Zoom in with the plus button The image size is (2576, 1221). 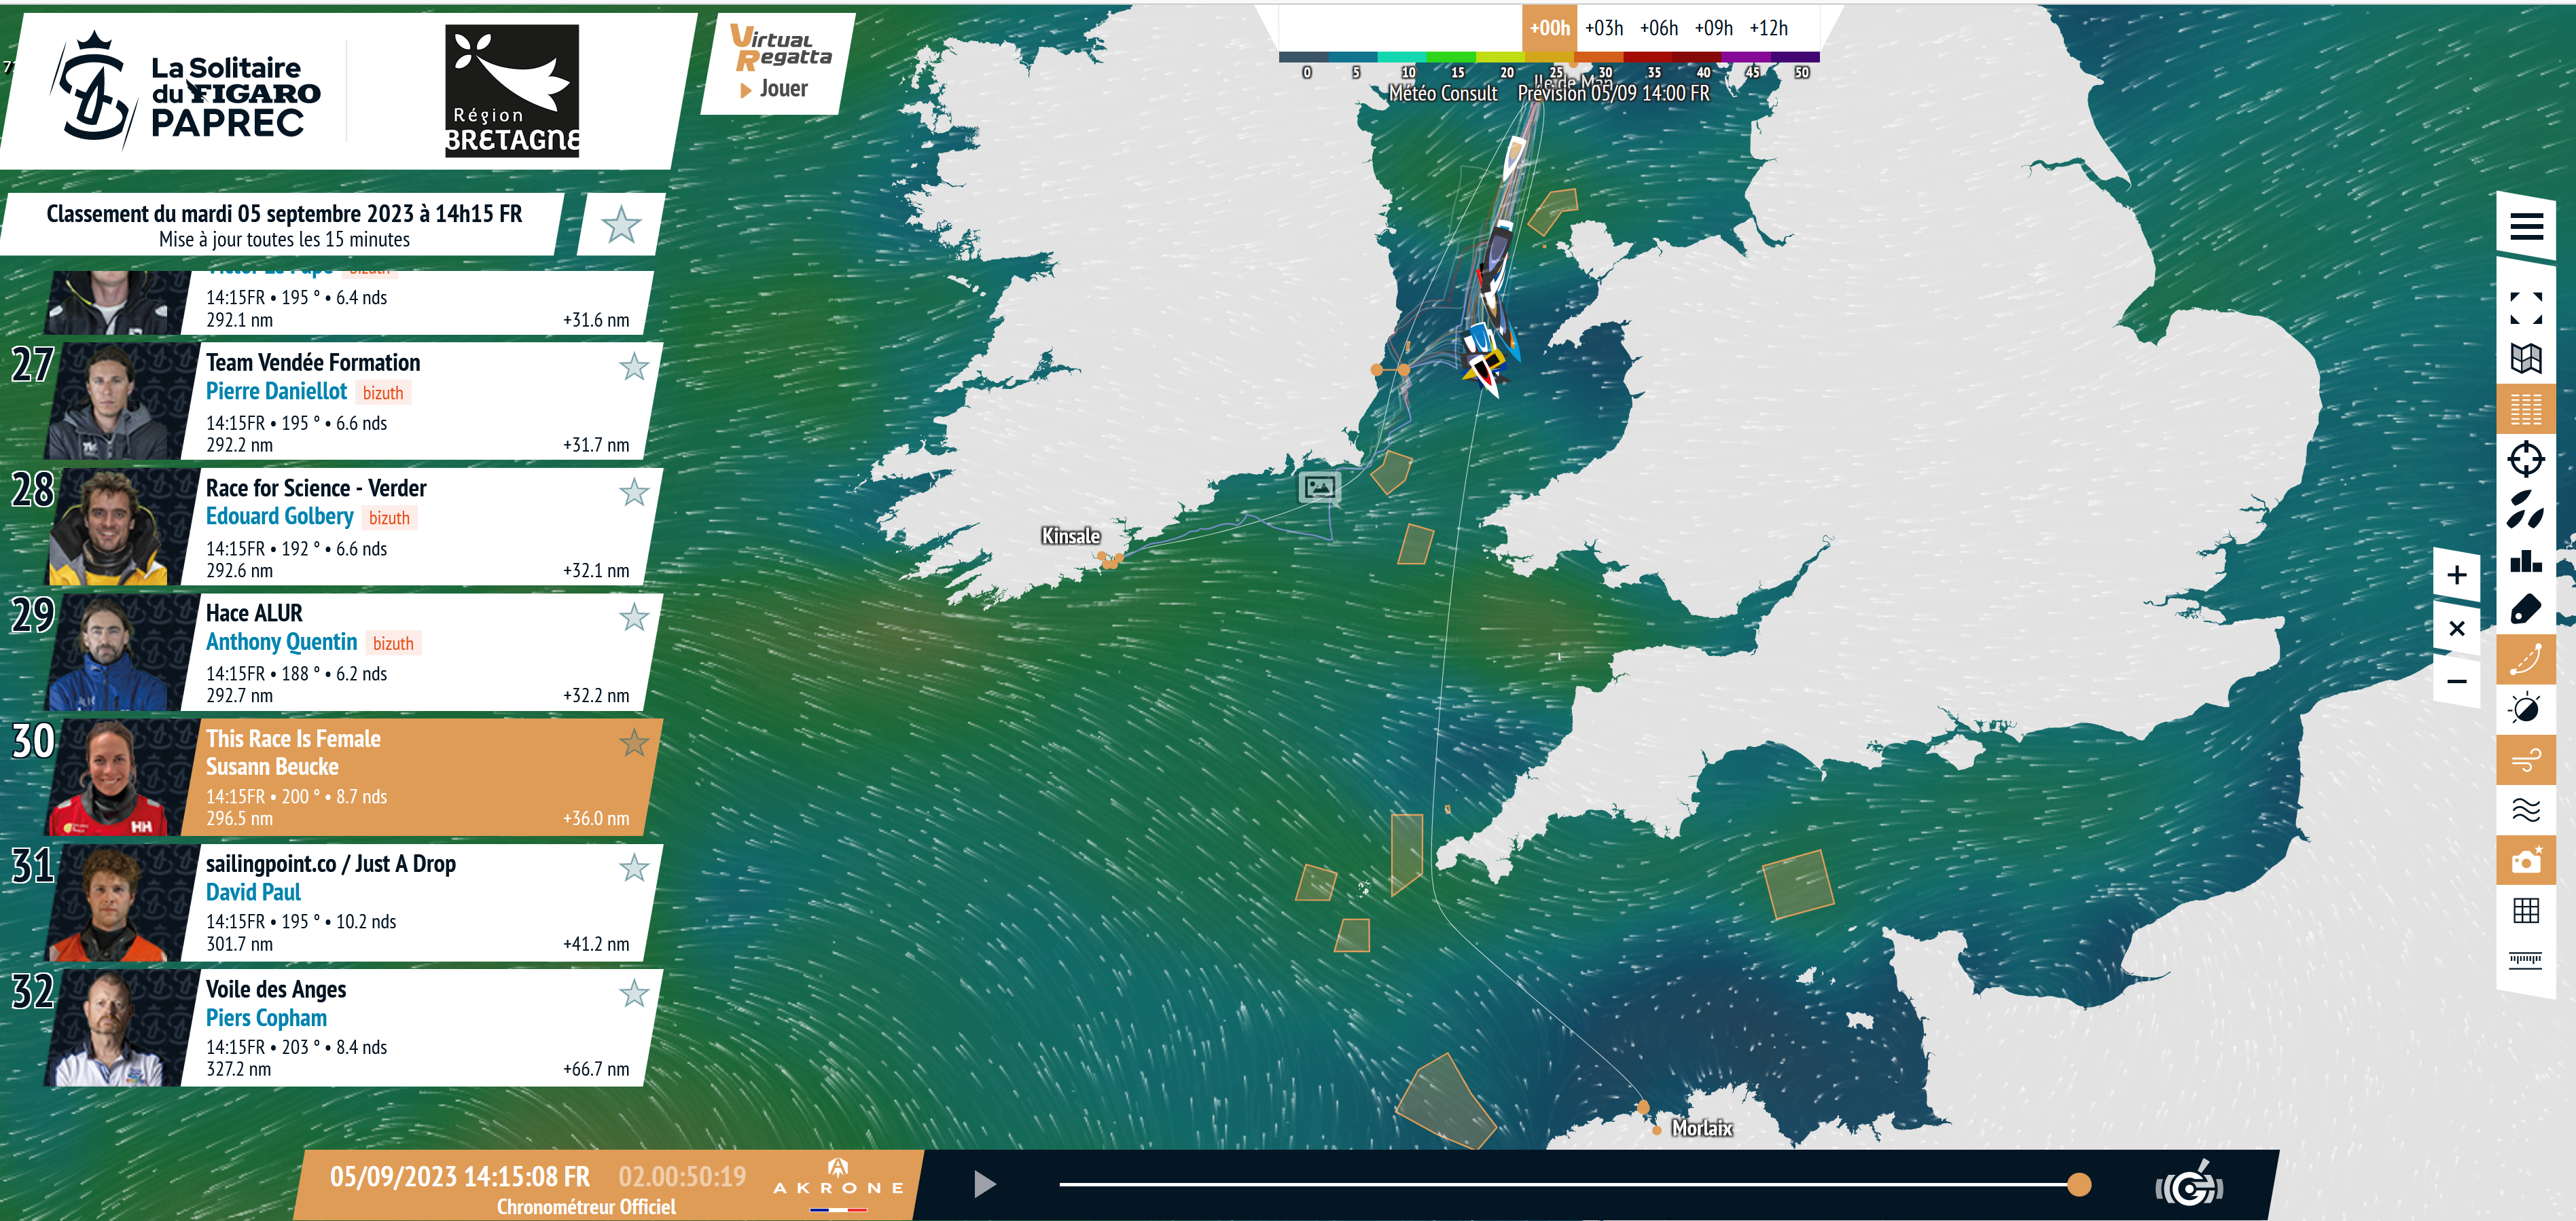pyautogui.click(x=2457, y=575)
